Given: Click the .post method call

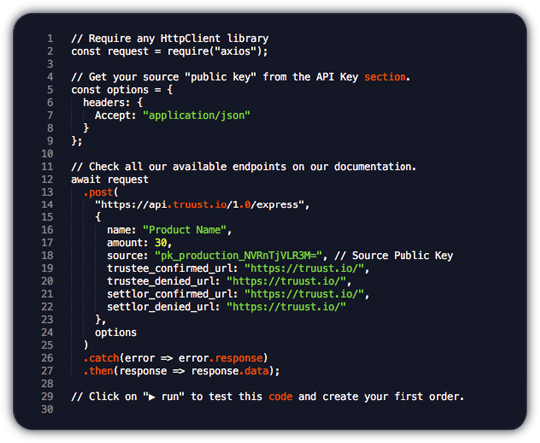Looking at the screenshot, I should 98,192.
